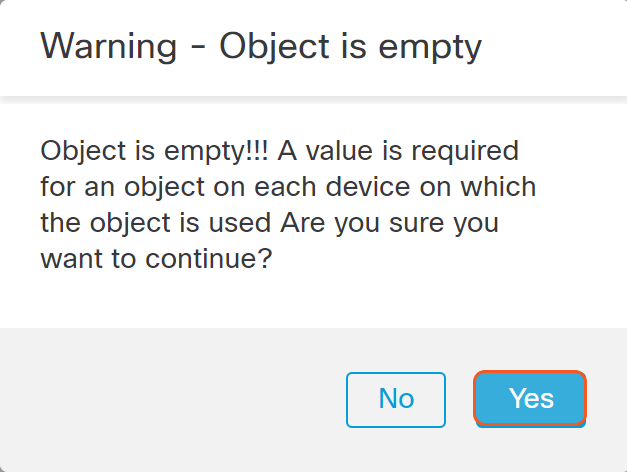Click "the object is used" in the message
This screenshot has width=627, height=472.
157,223
